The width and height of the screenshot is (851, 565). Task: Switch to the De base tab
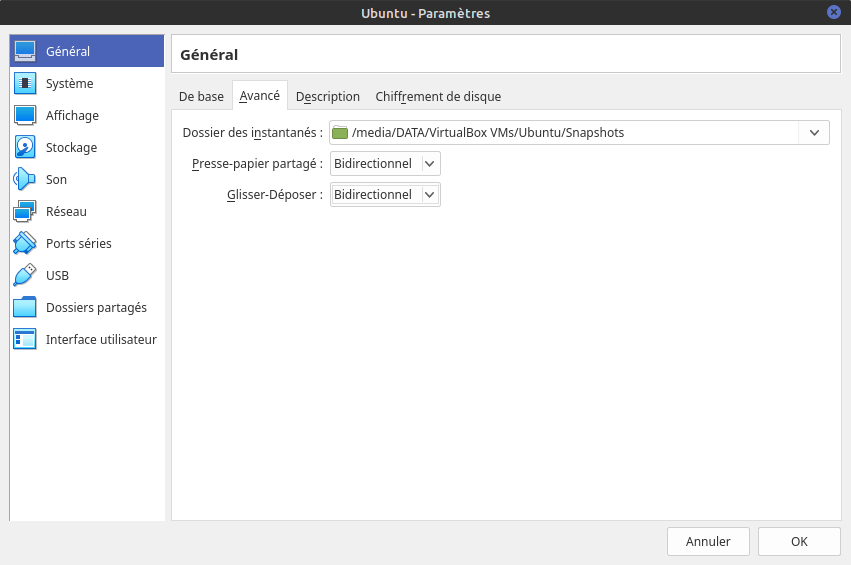201,97
